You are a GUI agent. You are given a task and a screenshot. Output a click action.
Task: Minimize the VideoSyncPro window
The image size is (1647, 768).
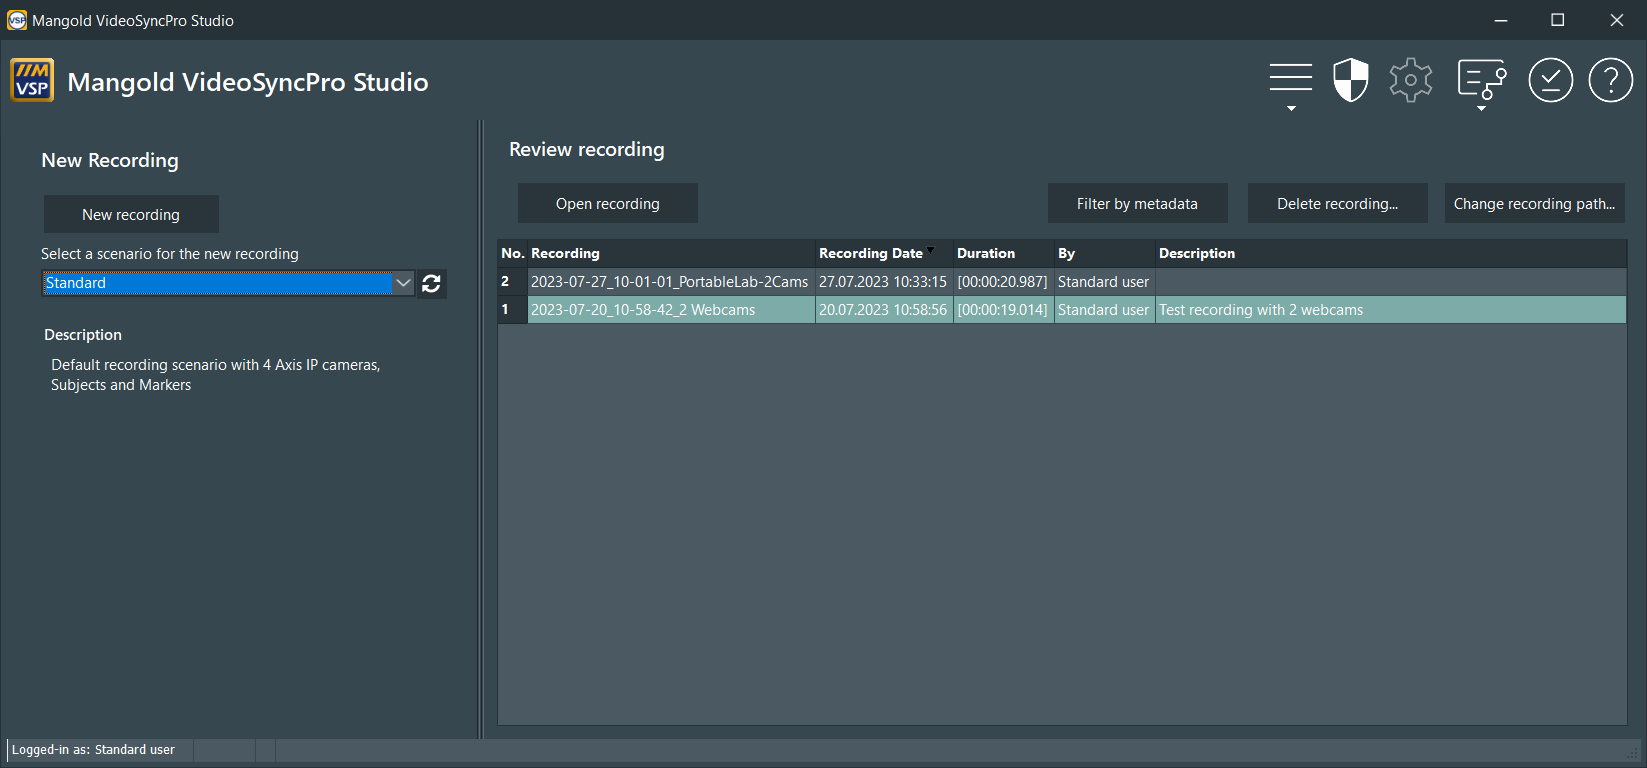coord(1501,20)
